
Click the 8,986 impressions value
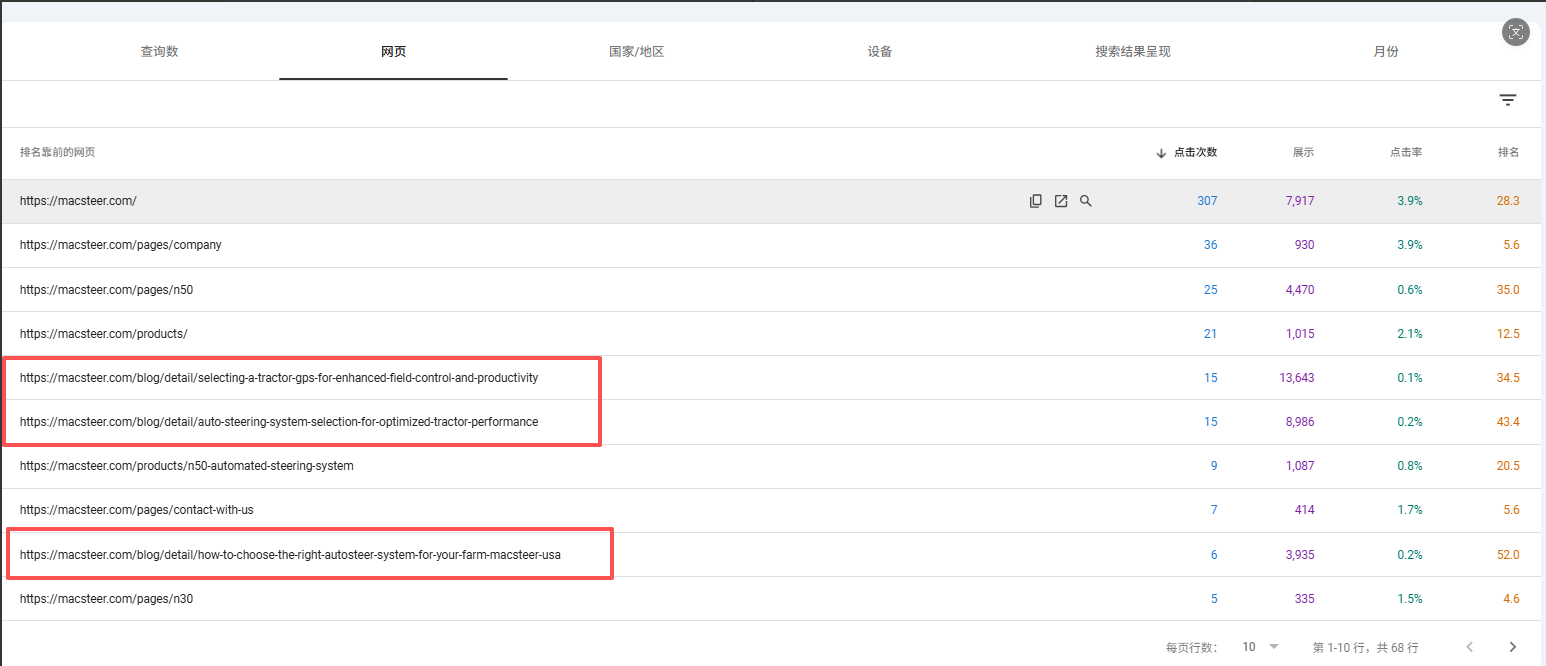1300,422
